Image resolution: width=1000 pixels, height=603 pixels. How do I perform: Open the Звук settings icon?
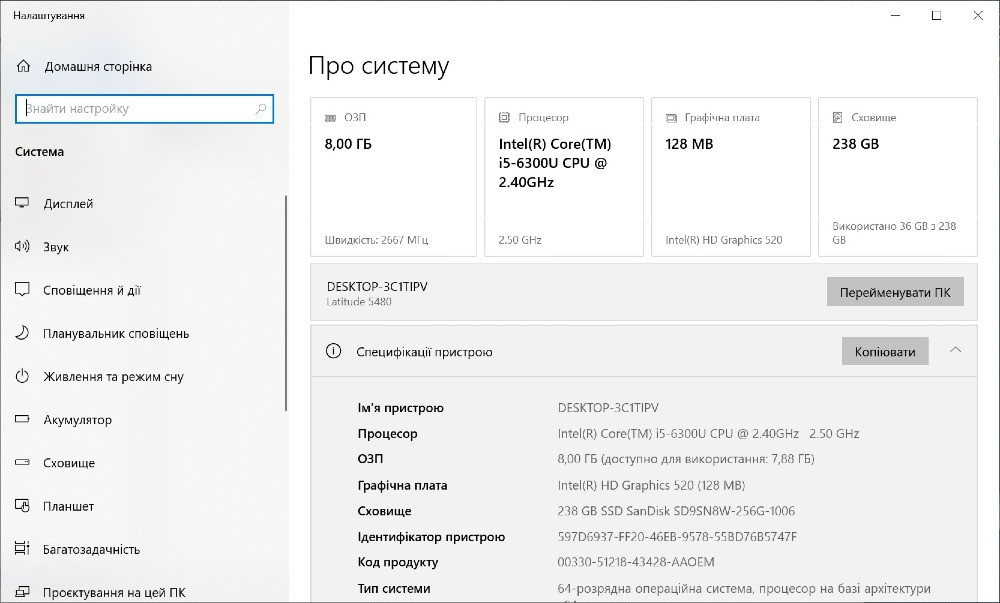[x=22, y=247]
